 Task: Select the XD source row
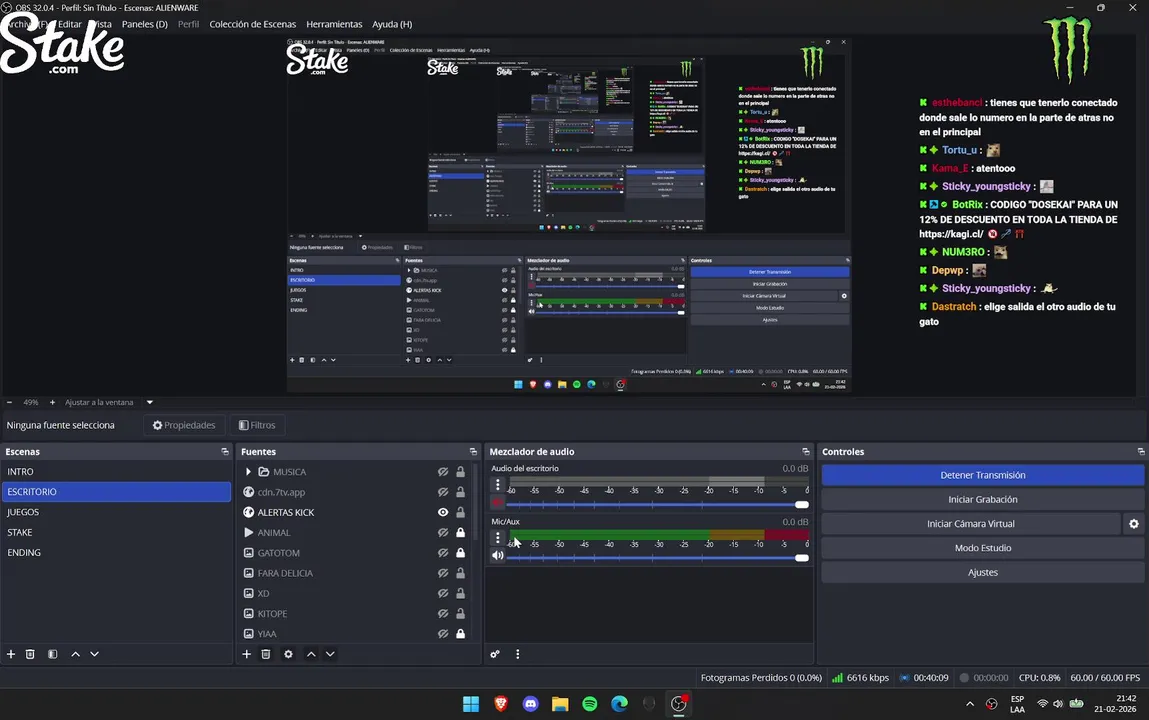point(355,593)
